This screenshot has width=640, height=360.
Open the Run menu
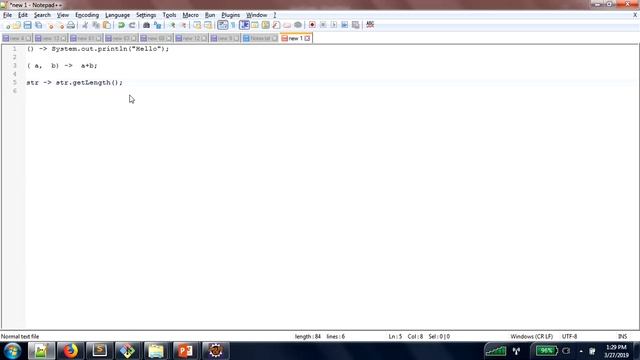[x=210, y=15]
